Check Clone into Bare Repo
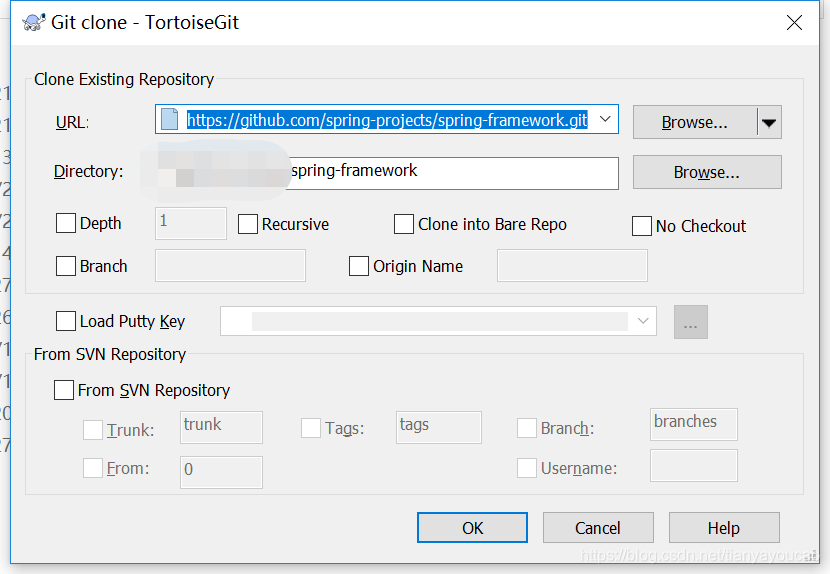Image resolution: width=830 pixels, height=574 pixels. 404,224
